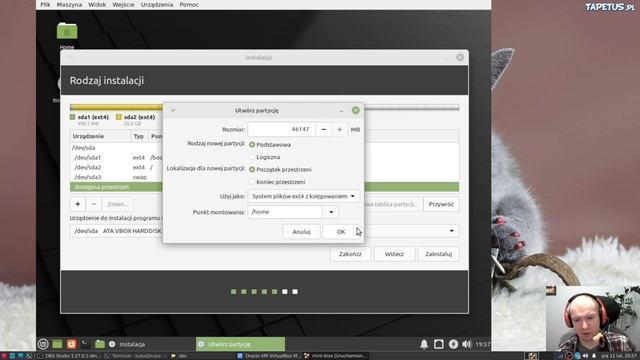Select the dostępna przestrzeń row
The width and height of the screenshot is (640, 360).
pyautogui.click(x=264, y=187)
